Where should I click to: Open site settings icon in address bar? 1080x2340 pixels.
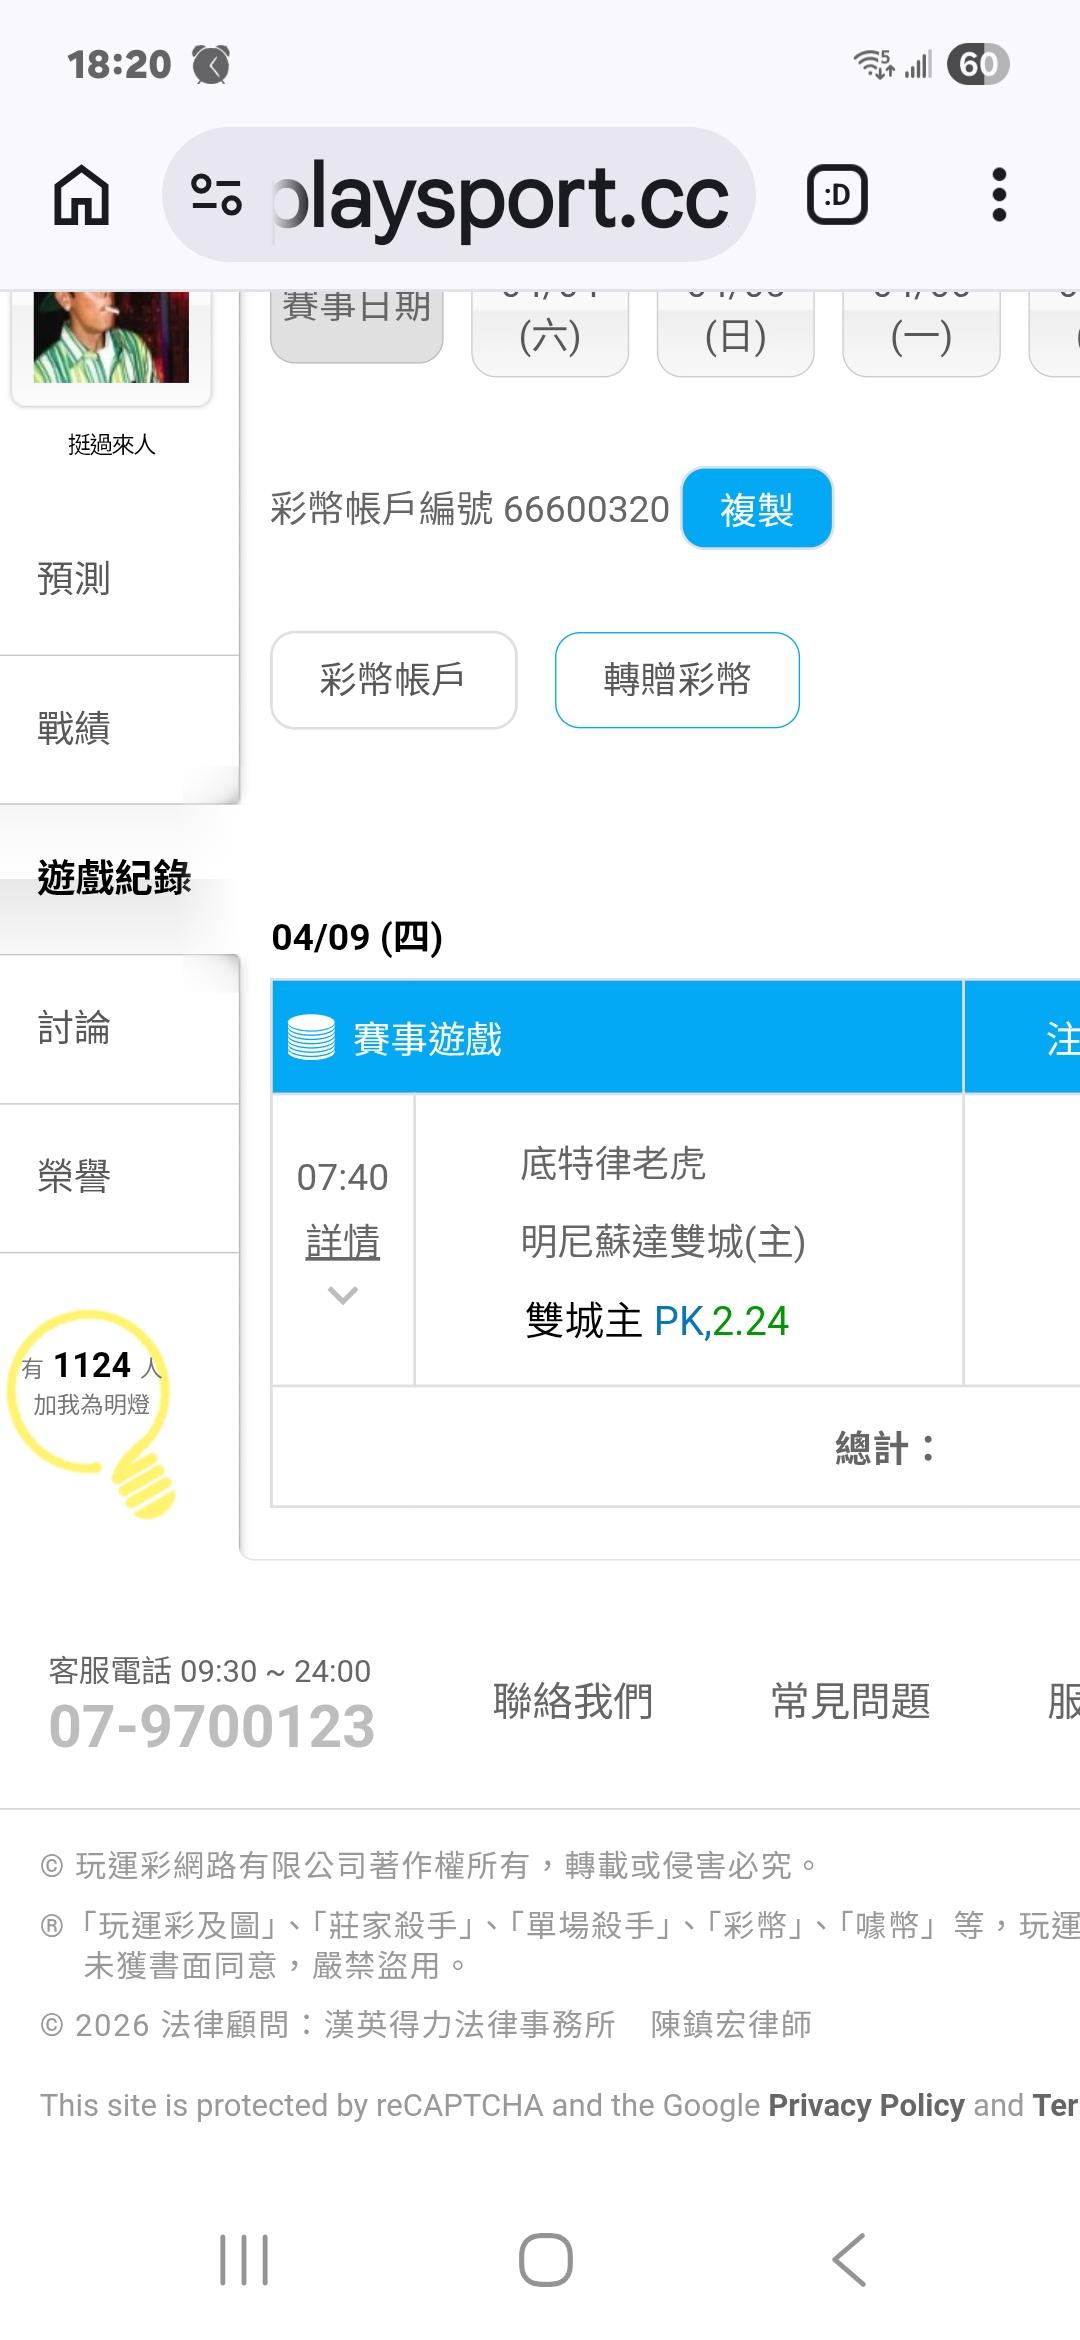coord(216,195)
